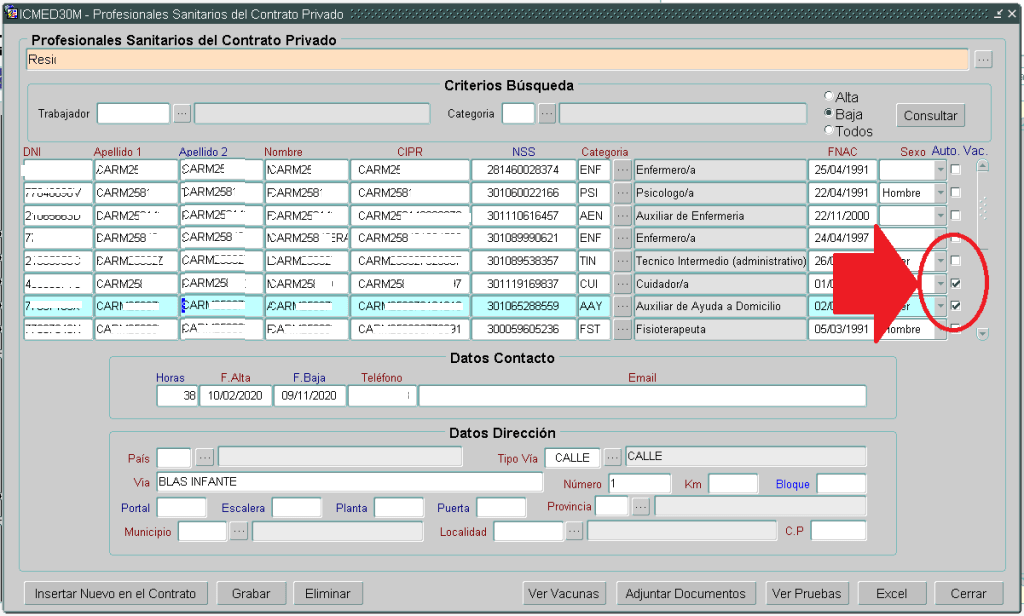
Task: Click ellipsis button at right of contract name field
Action: click(x=984, y=60)
